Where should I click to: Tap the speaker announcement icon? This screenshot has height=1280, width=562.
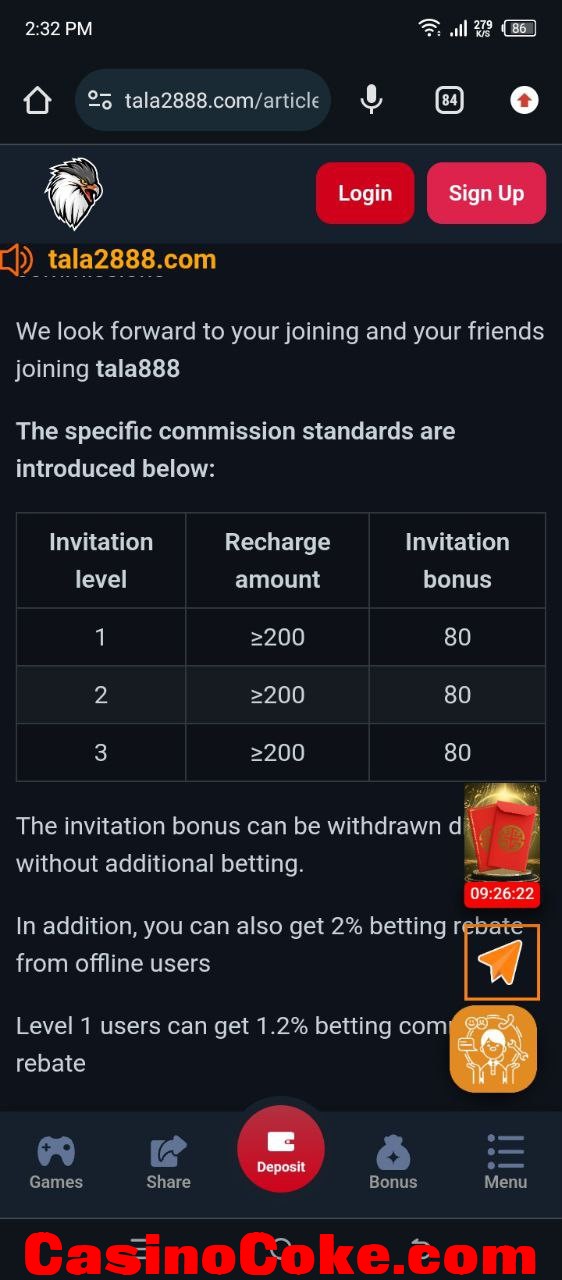coord(16,260)
